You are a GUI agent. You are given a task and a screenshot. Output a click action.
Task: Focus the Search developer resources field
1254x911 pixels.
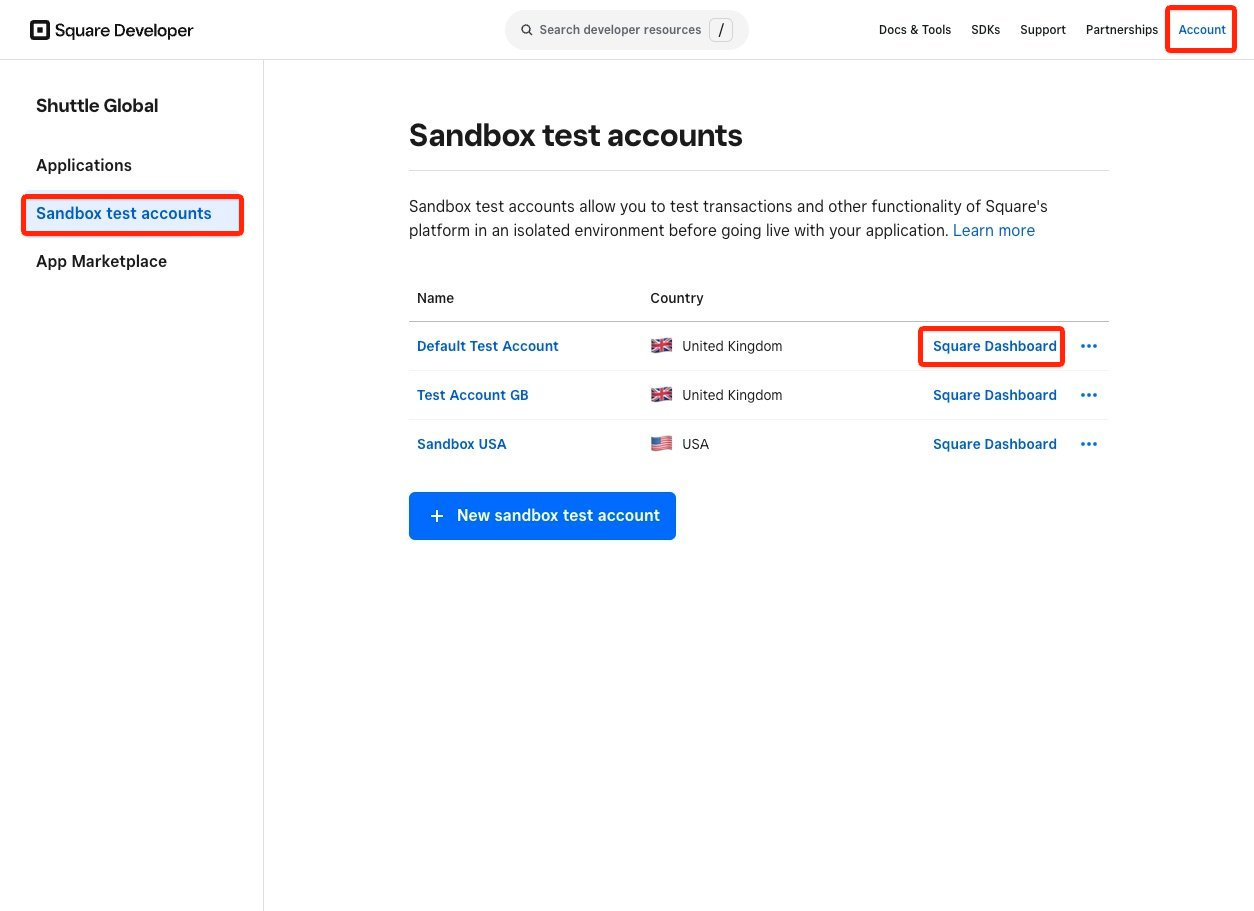coord(626,30)
